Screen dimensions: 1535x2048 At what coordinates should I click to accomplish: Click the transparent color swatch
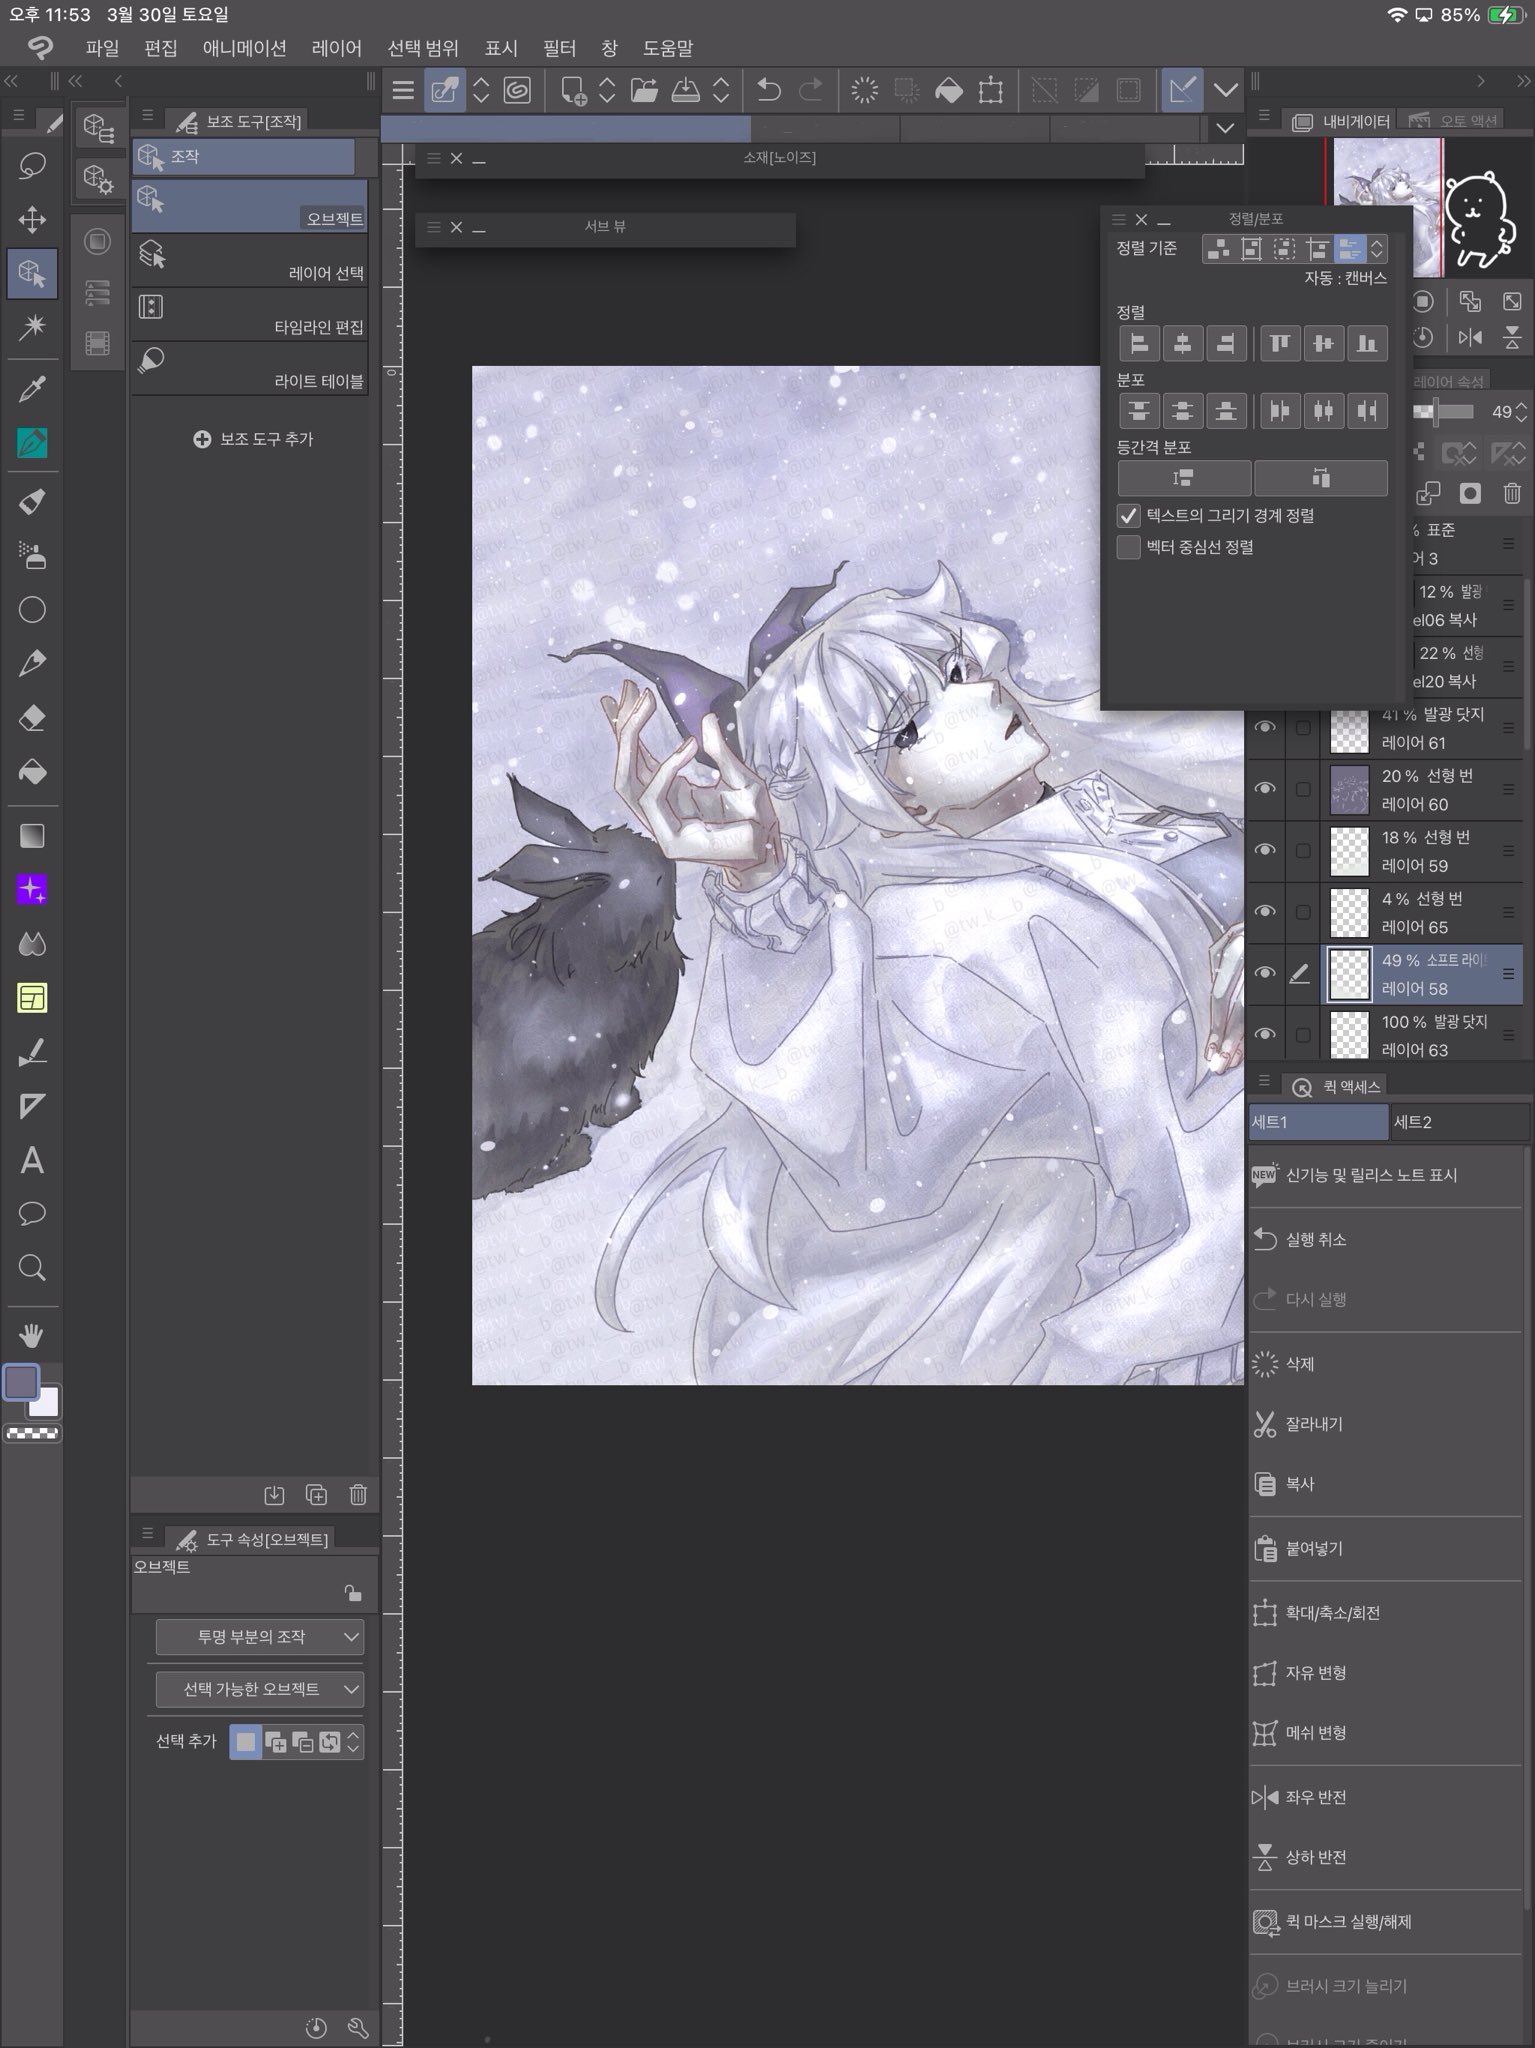[32, 1433]
